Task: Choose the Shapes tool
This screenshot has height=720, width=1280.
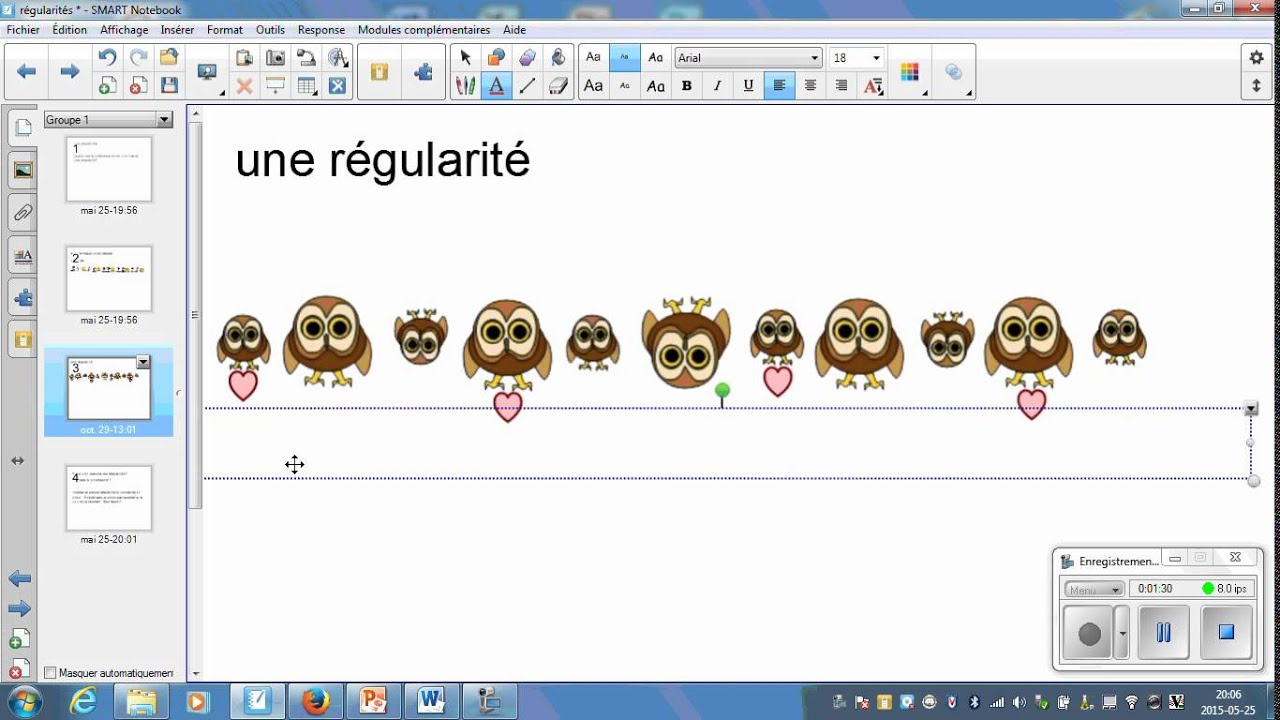Action: [x=496, y=57]
